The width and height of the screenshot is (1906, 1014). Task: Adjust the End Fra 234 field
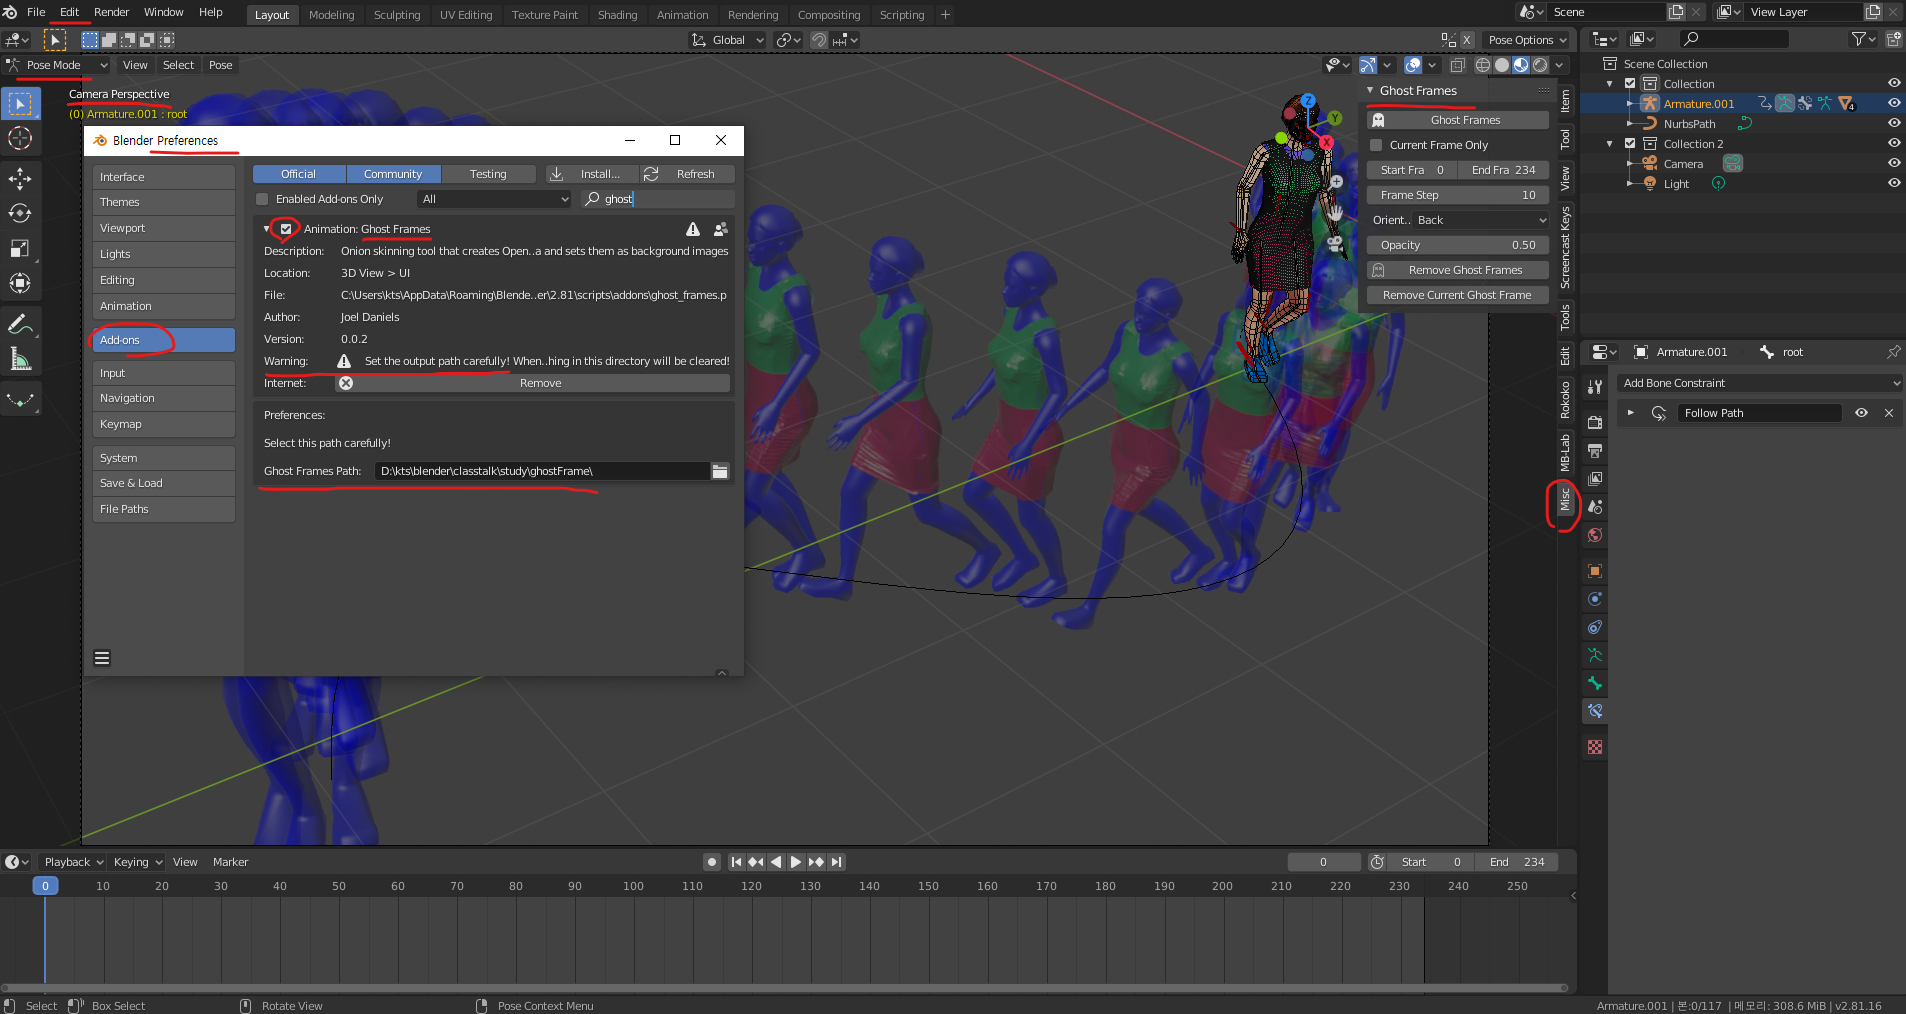point(1504,170)
